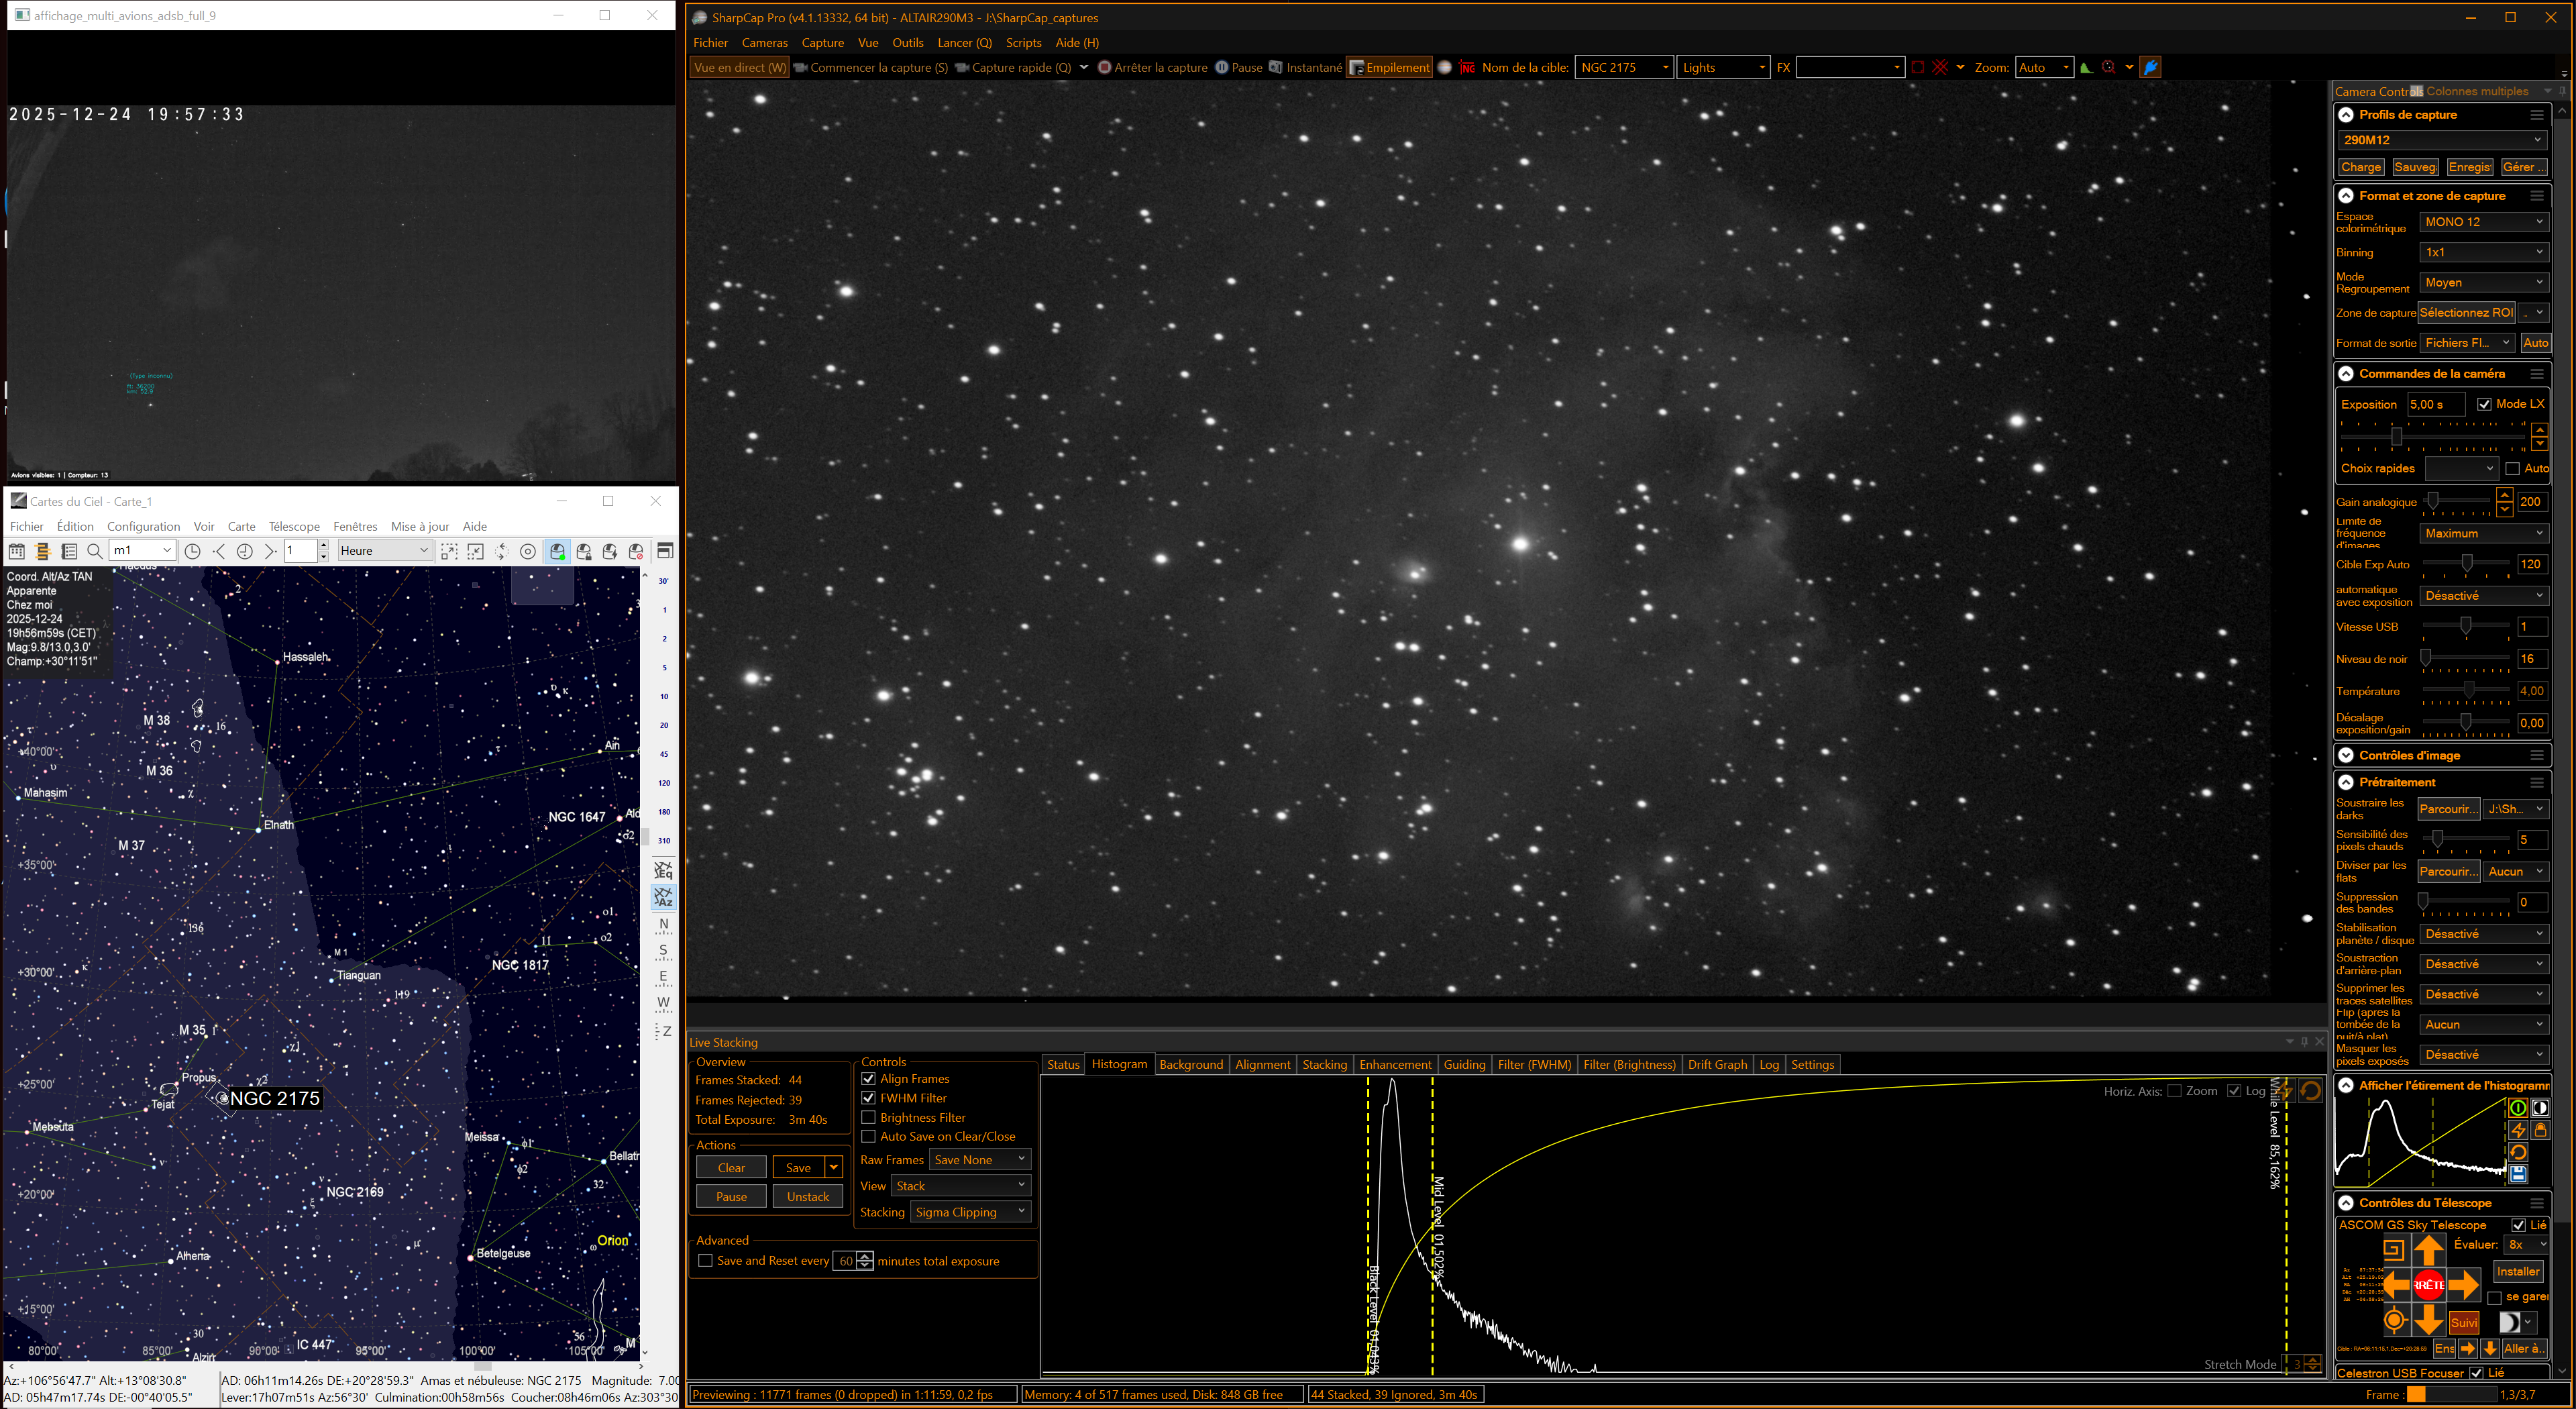Click the red ARRÊTE stop telescope button

pos(2428,1284)
